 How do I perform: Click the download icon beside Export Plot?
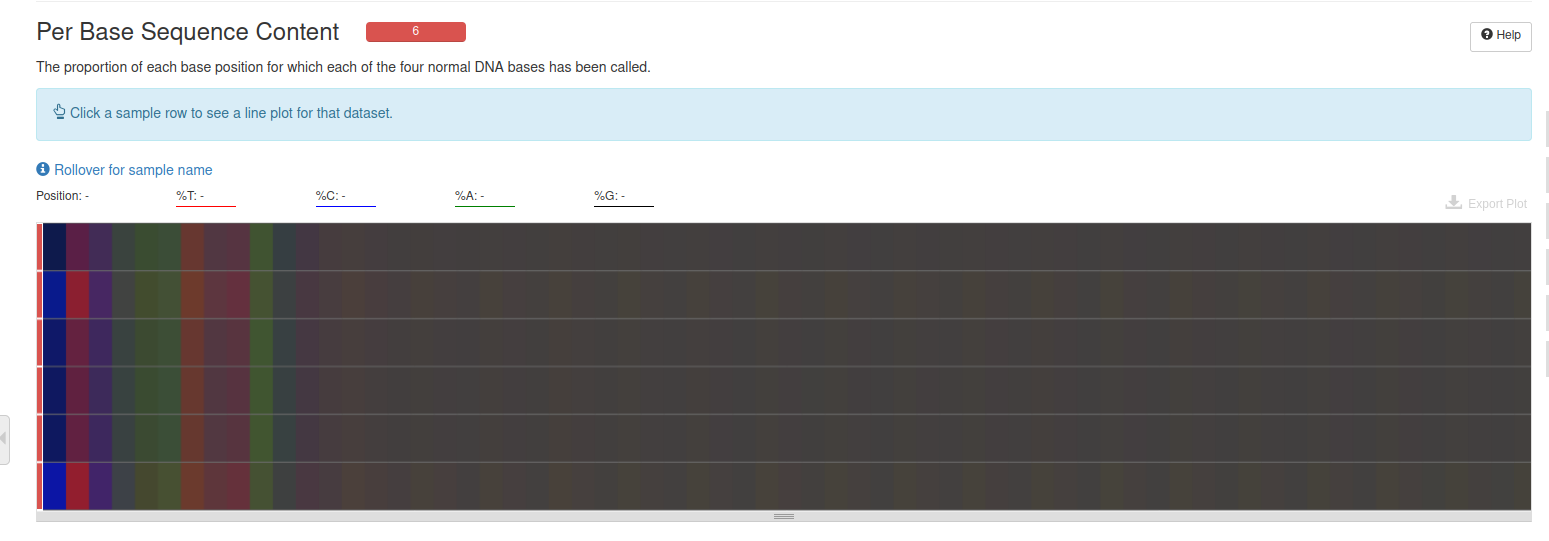coord(1453,203)
